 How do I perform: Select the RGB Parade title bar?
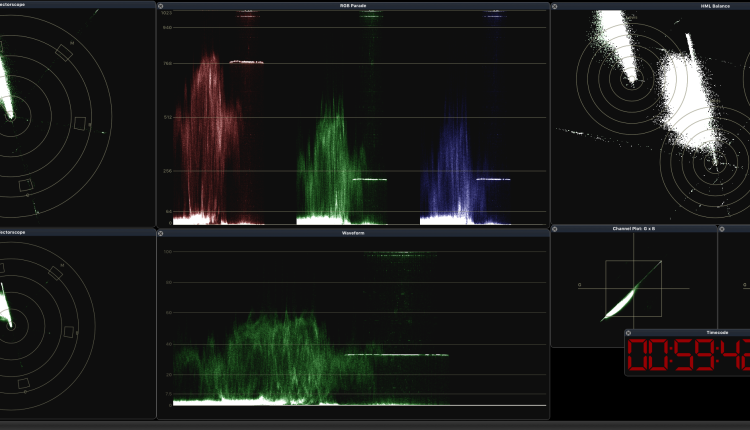pos(352,6)
